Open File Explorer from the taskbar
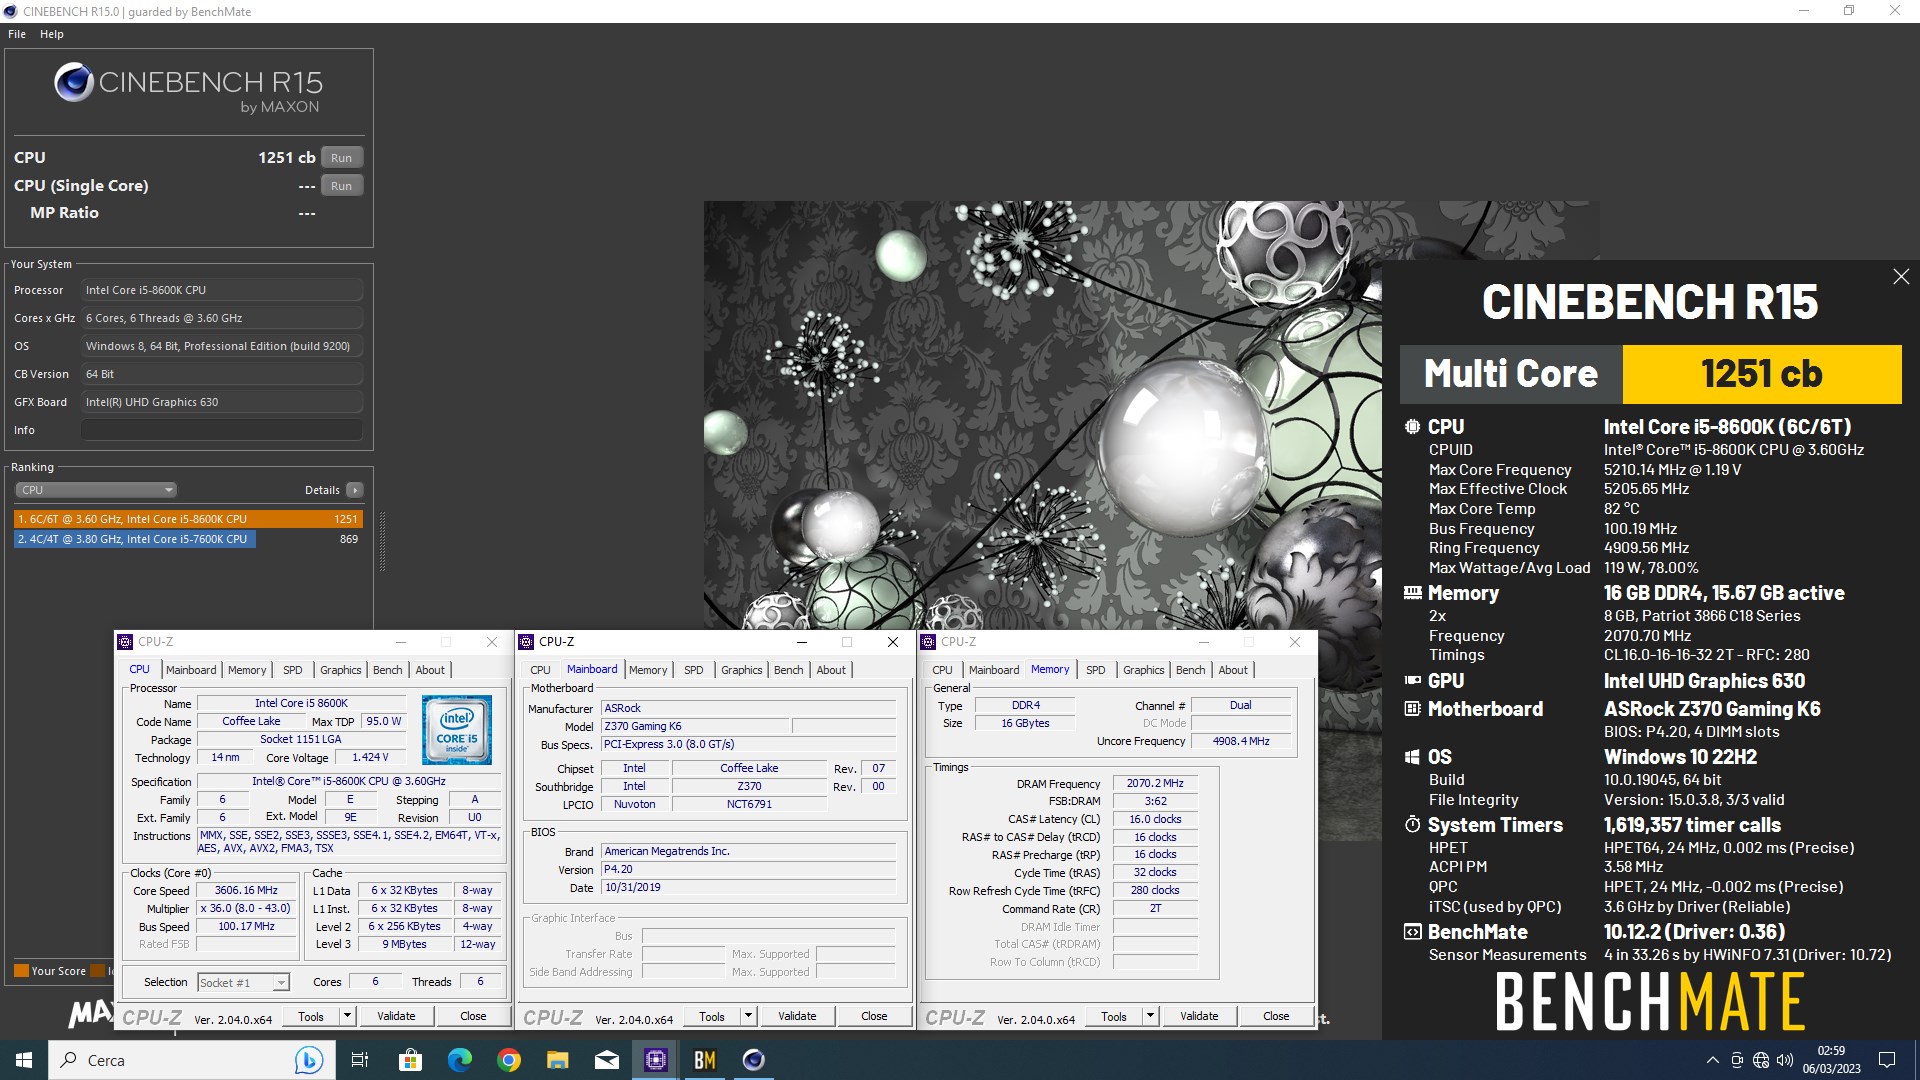 tap(558, 1060)
